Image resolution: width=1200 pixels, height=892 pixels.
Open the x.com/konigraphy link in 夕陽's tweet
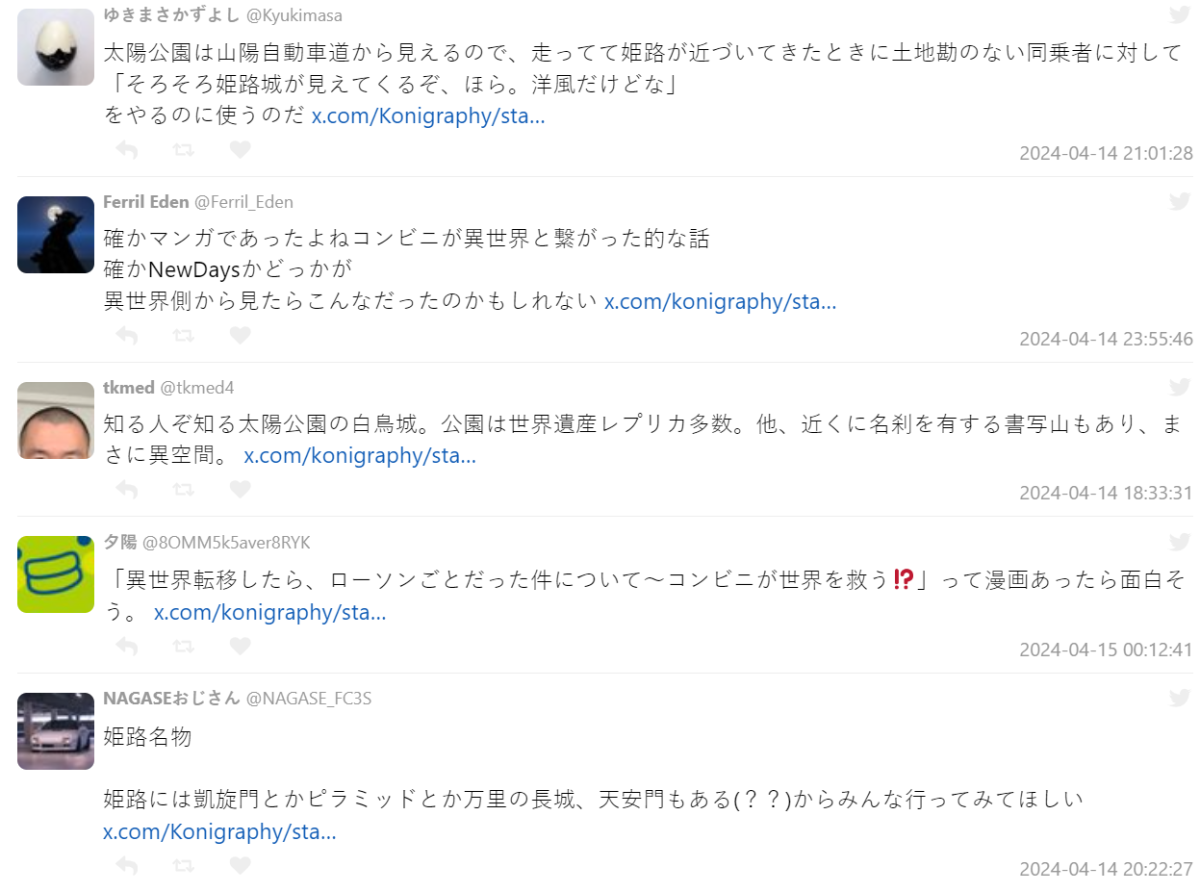[x=270, y=612]
